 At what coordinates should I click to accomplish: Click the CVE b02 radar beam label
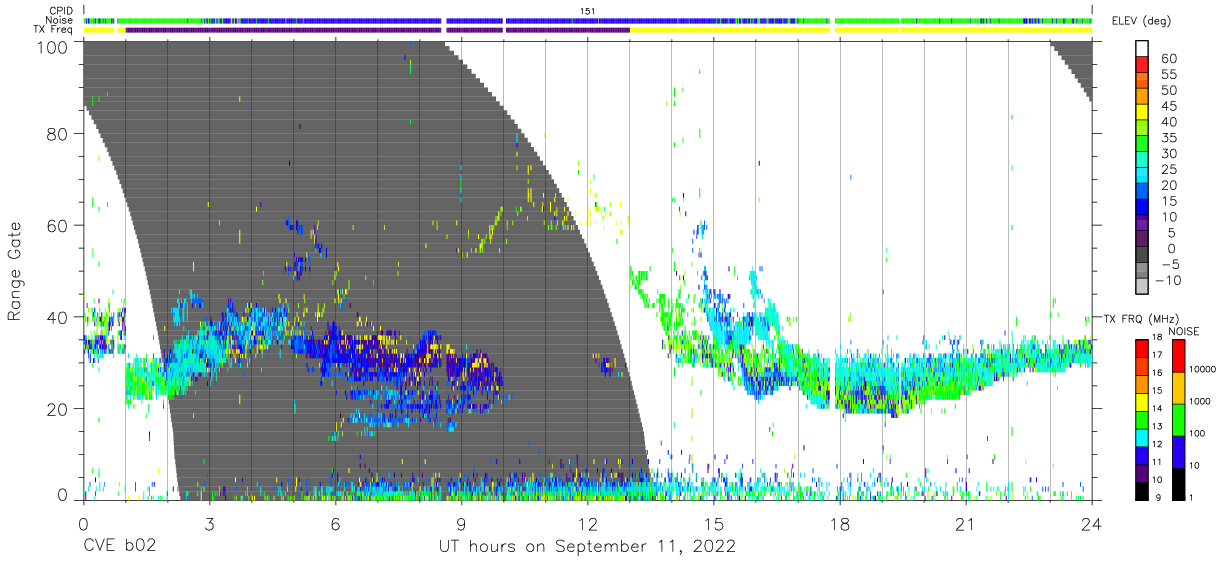pyautogui.click(x=119, y=547)
